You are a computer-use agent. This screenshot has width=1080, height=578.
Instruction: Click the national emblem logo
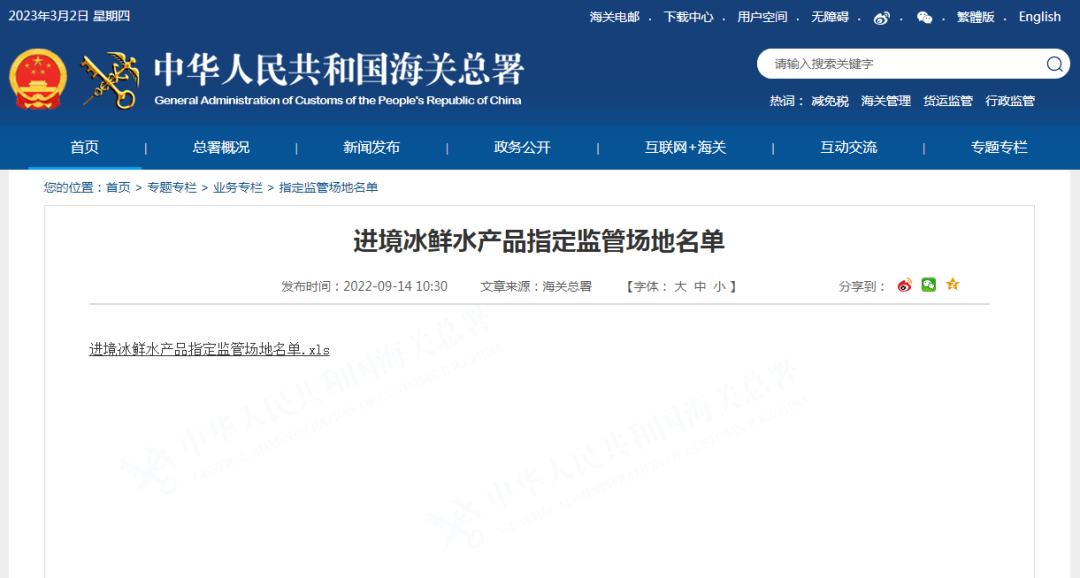pyautogui.click(x=37, y=77)
